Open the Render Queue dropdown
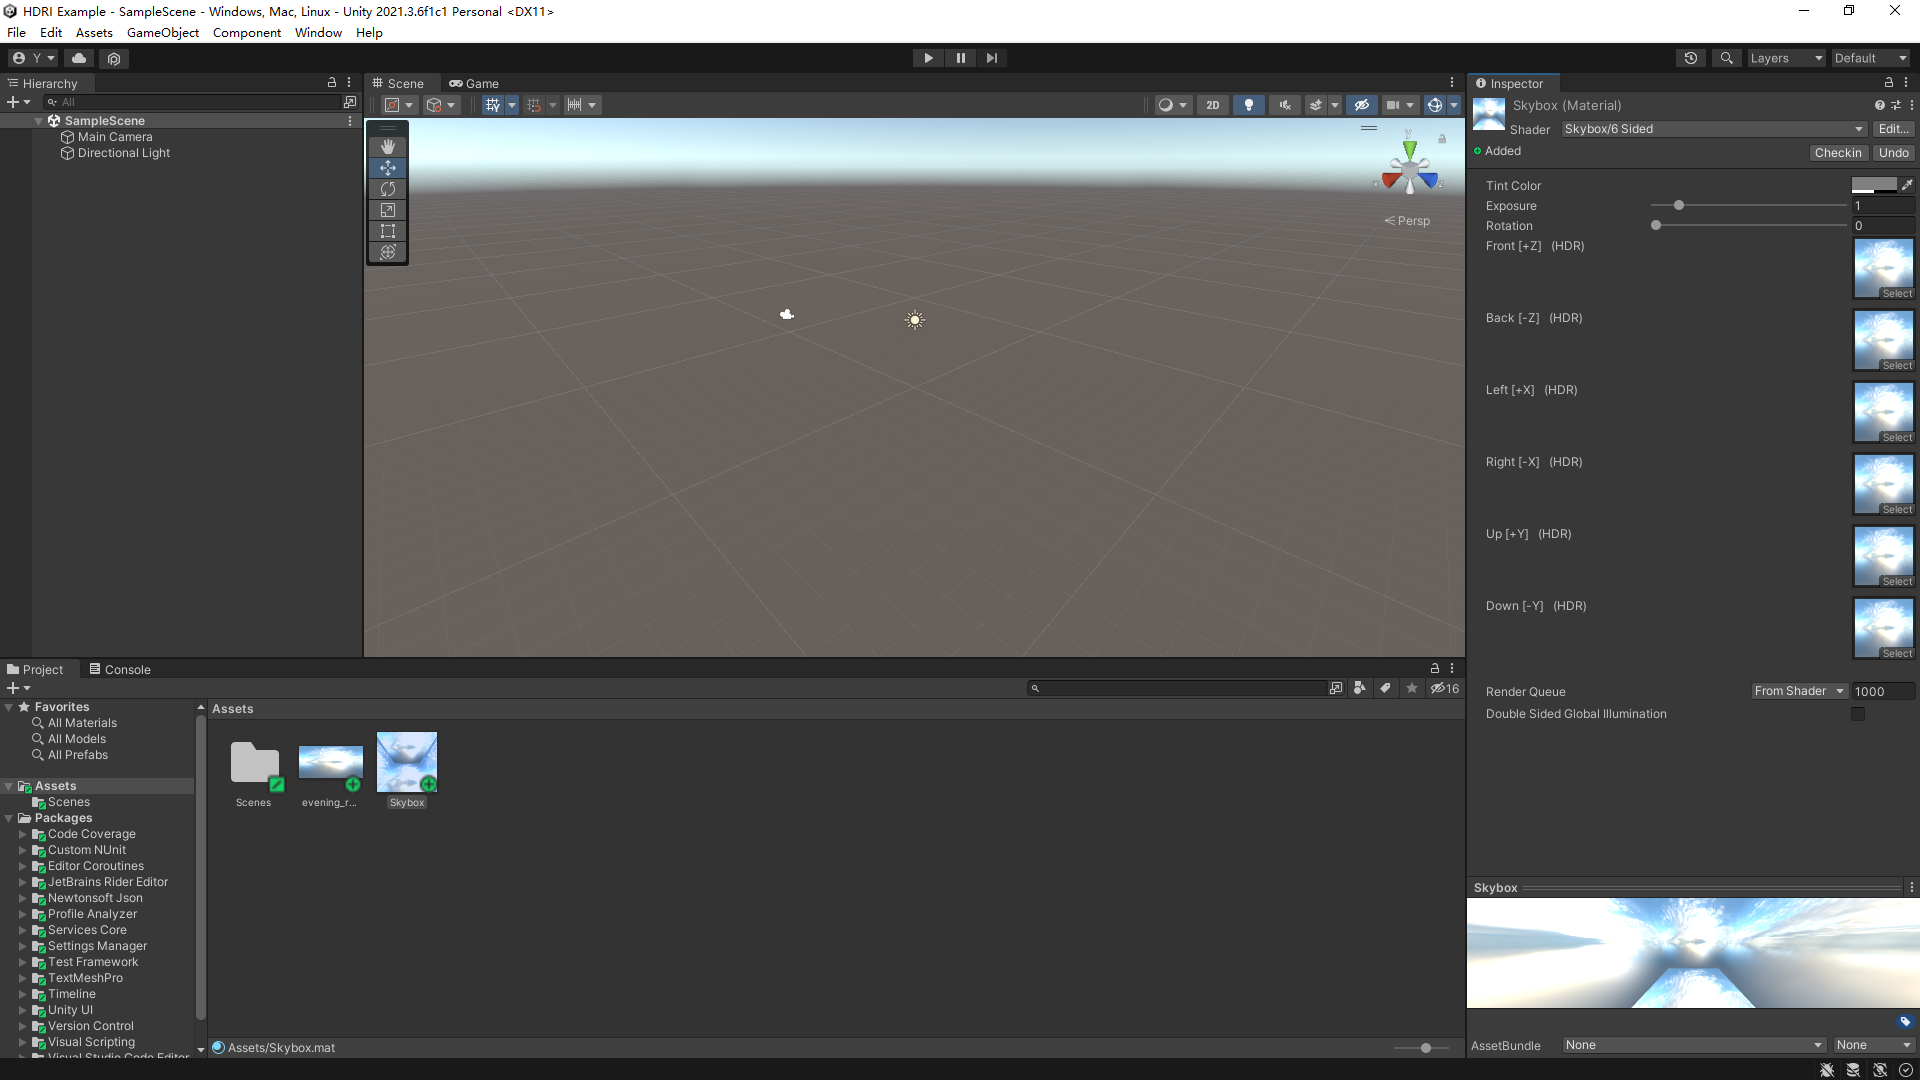This screenshot has width=1920, height=1080. [1796, 691]
